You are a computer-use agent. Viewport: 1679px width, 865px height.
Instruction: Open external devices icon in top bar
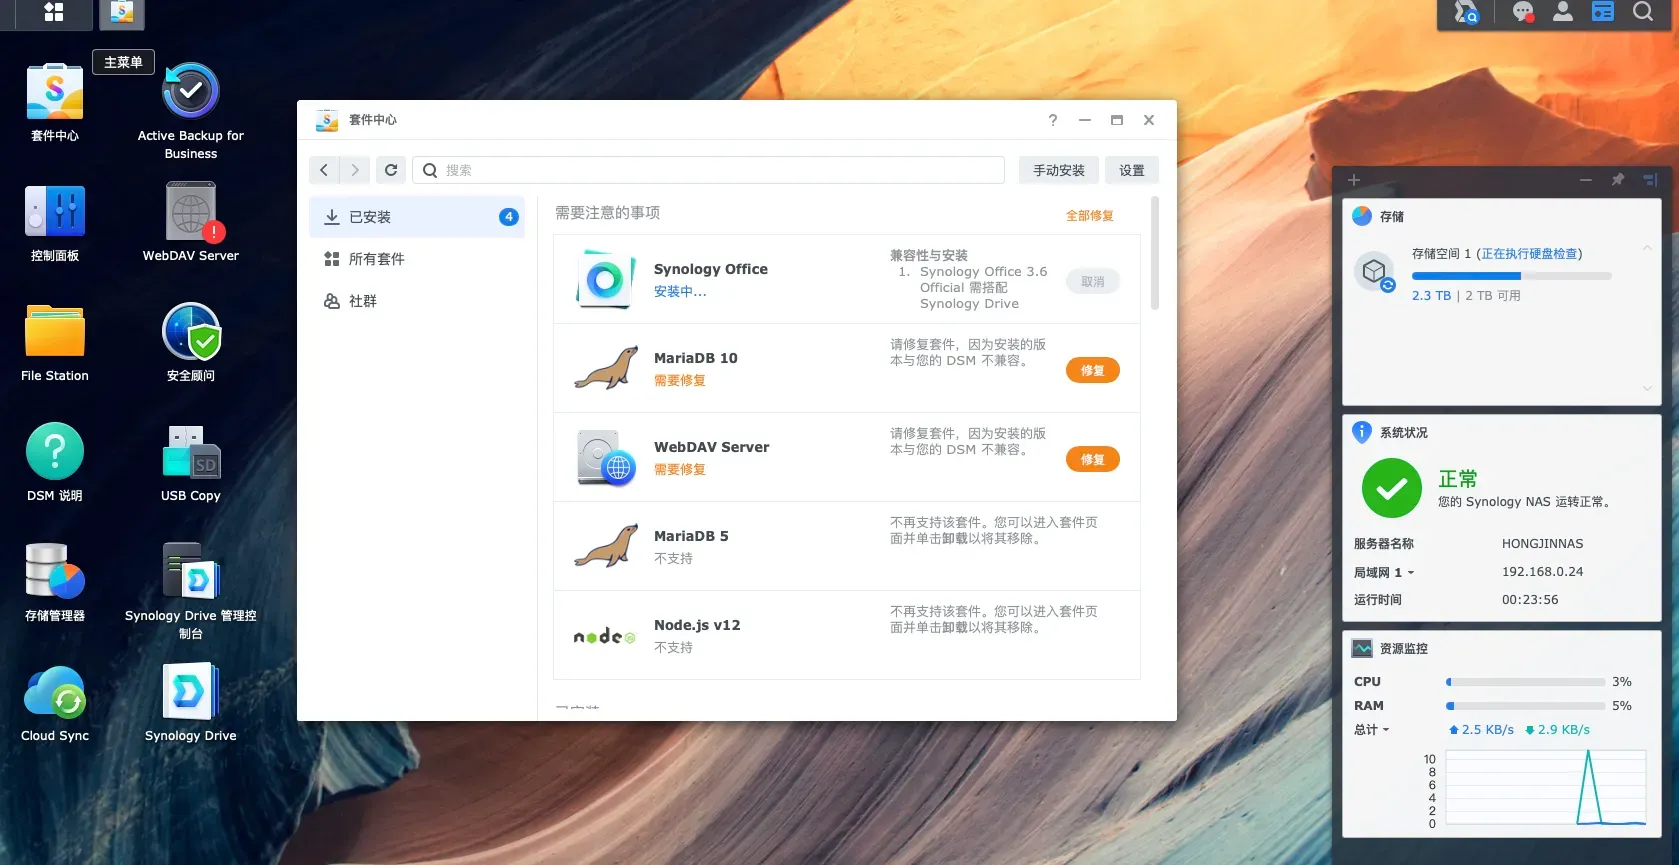coord(1466,12)
